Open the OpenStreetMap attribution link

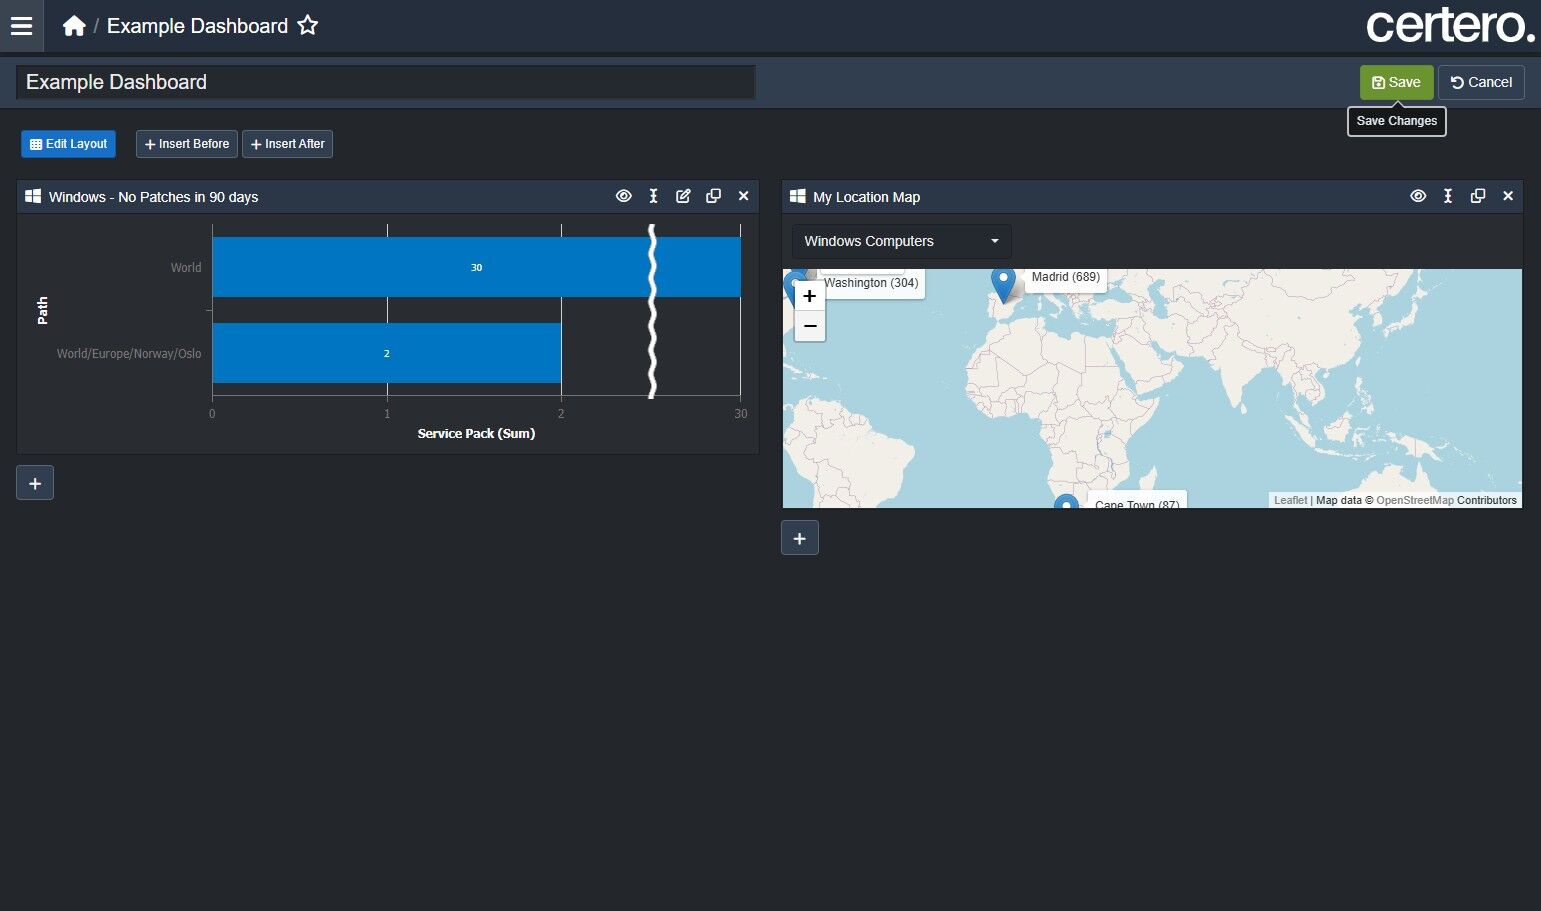tap(1415, 500)
